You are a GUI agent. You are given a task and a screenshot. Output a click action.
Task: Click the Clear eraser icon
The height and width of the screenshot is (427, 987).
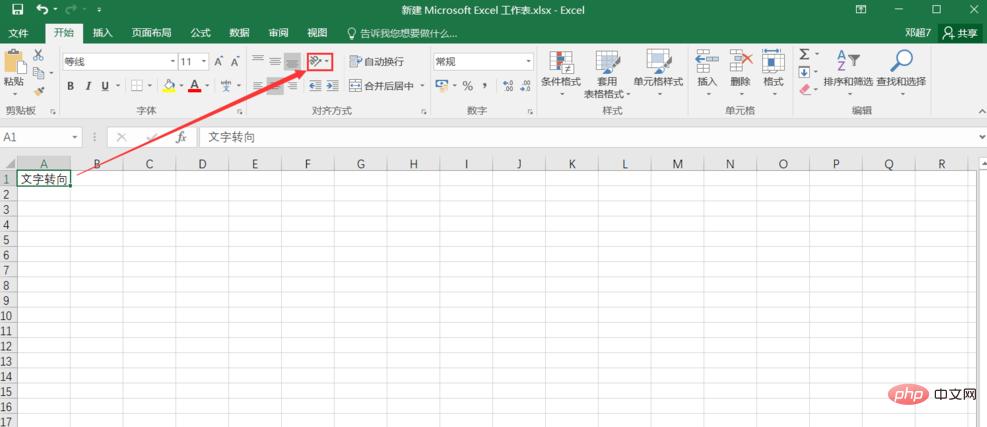[806, 90]
